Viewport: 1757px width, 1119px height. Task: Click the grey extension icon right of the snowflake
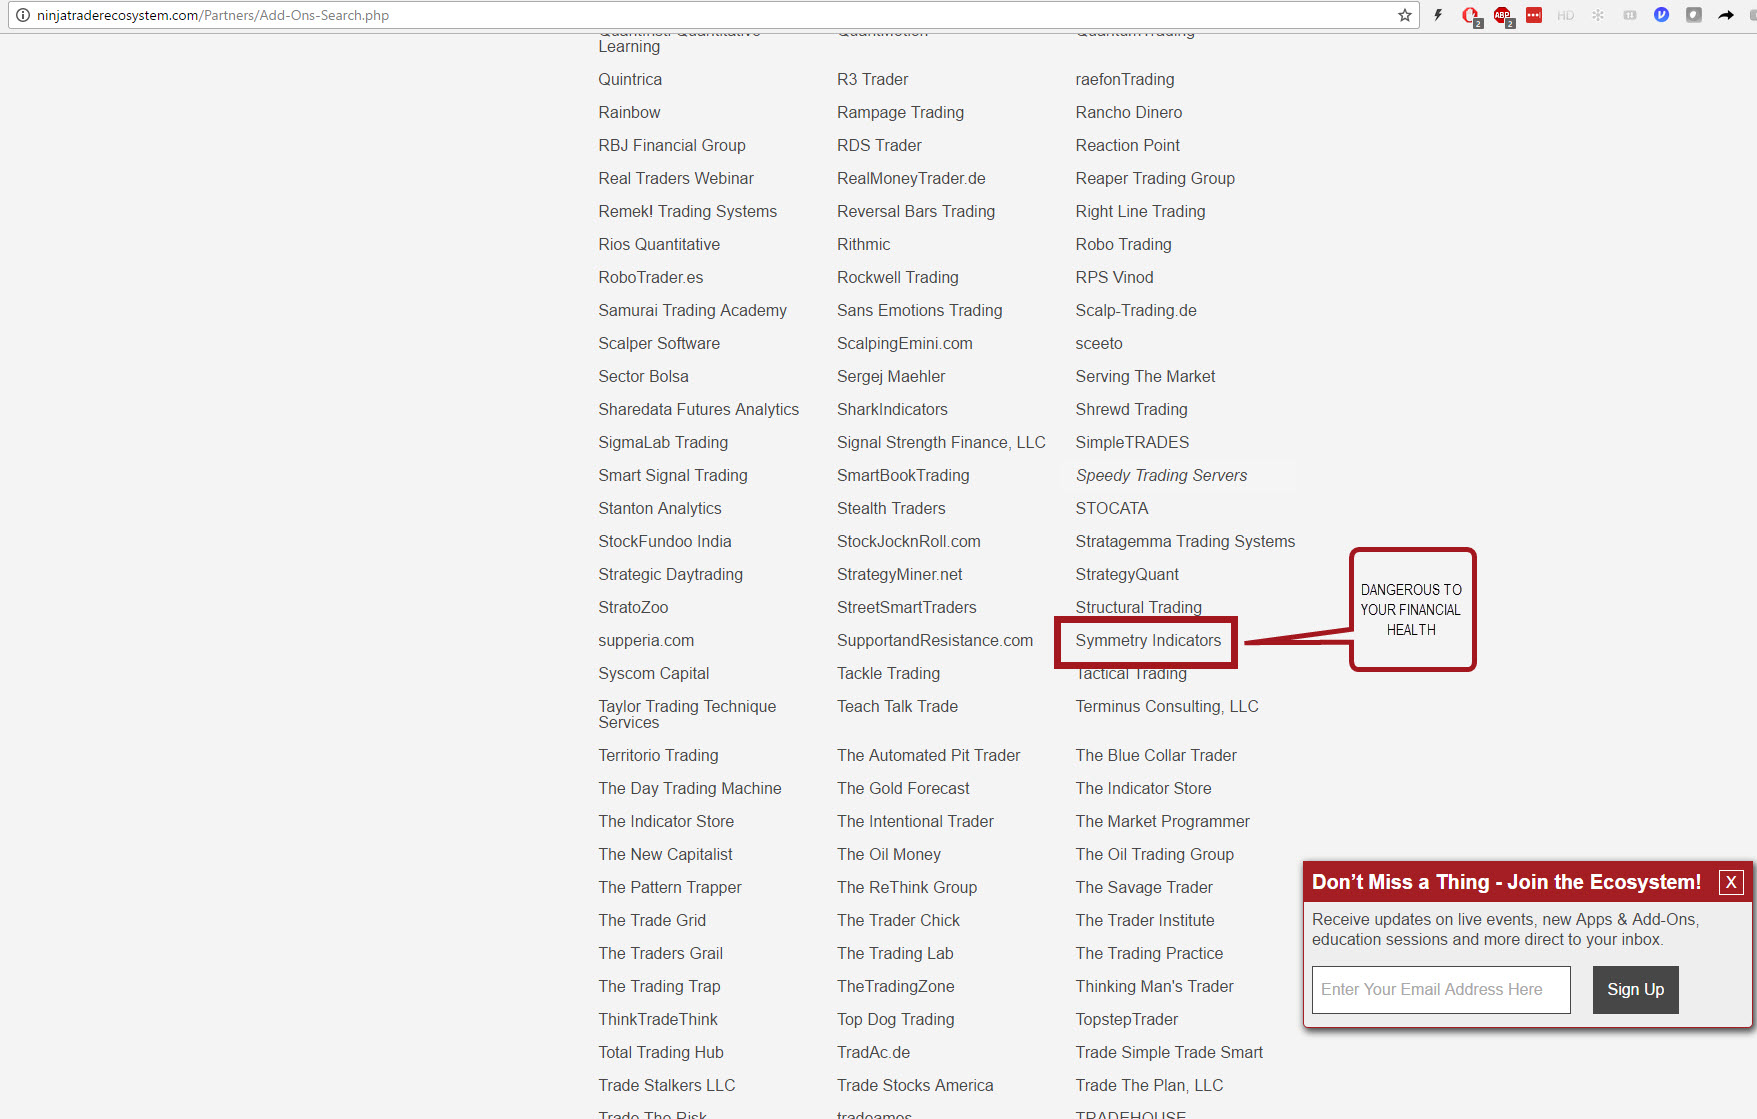tap(1630, 15)
